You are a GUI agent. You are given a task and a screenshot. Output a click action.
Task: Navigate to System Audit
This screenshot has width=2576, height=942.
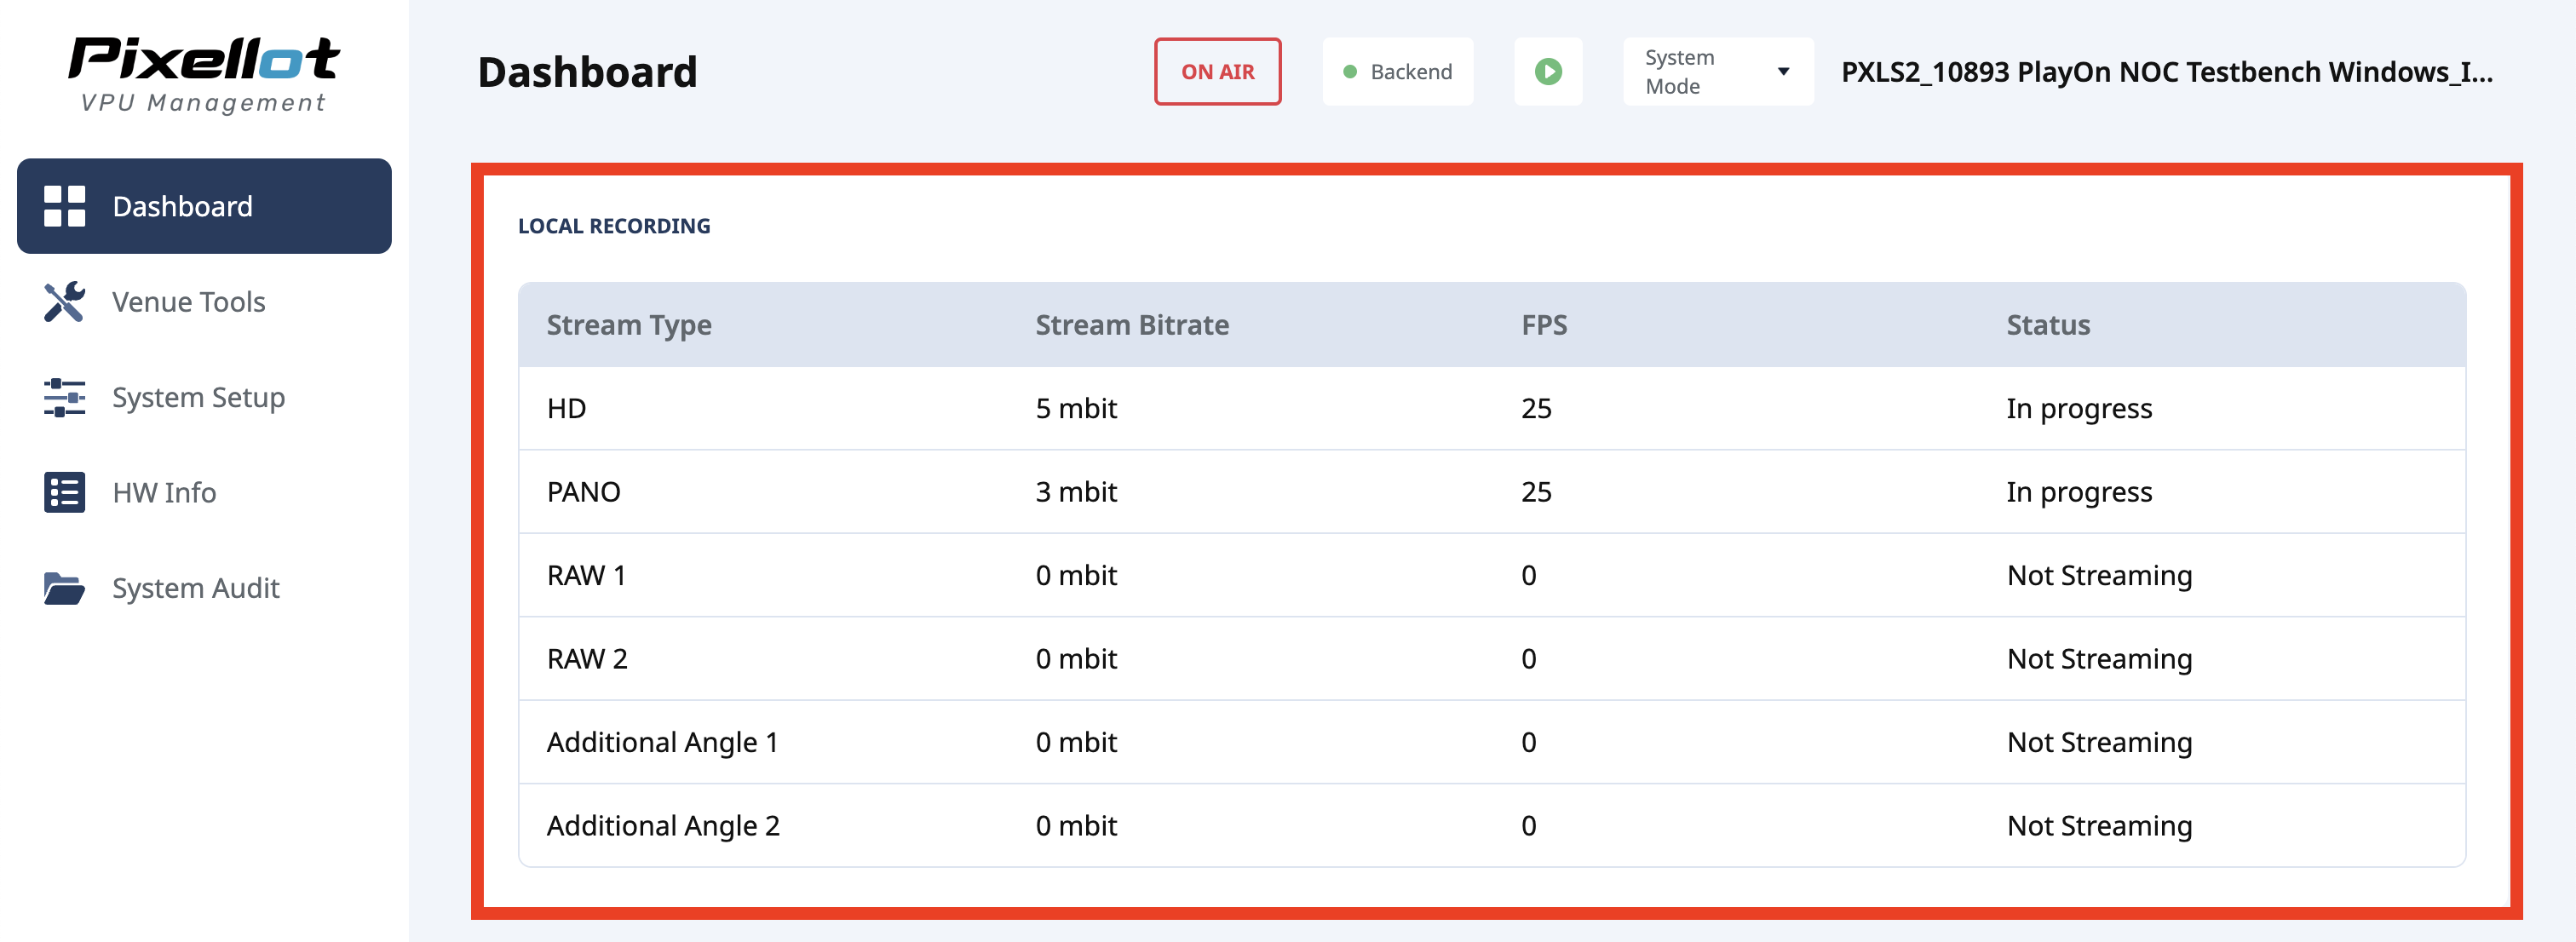point(195,588)
